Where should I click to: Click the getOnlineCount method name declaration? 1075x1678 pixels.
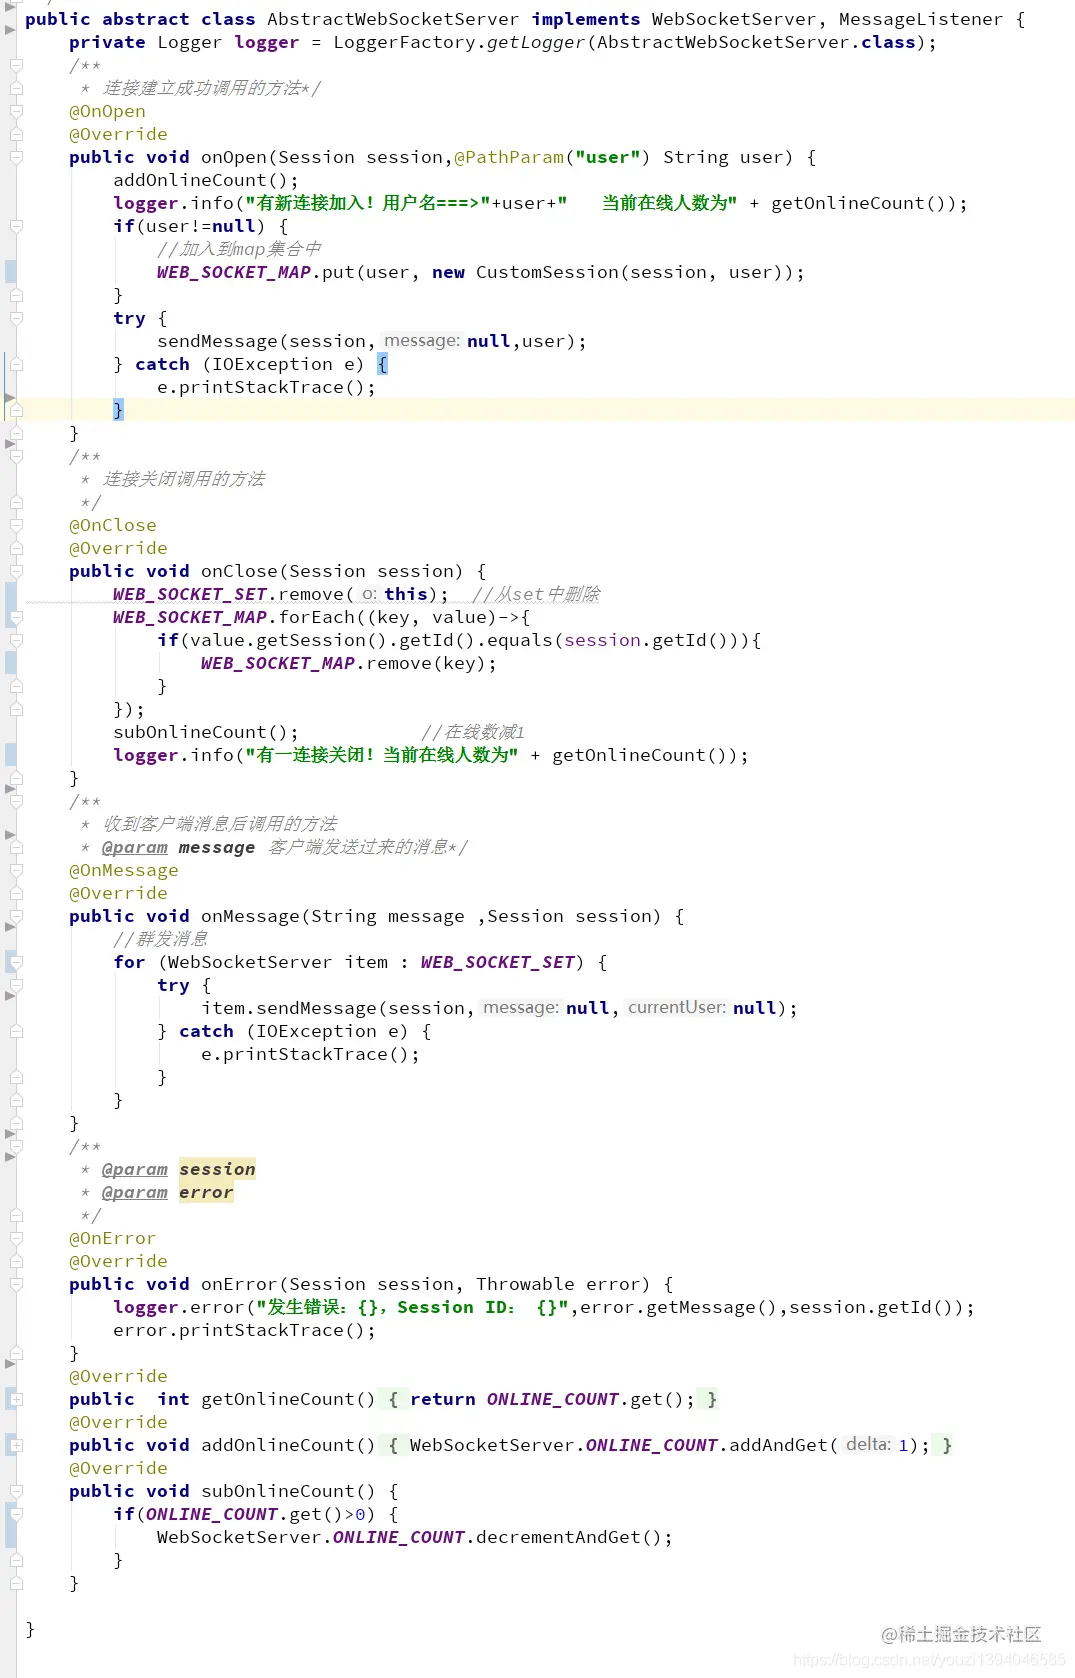[278, 1399]
